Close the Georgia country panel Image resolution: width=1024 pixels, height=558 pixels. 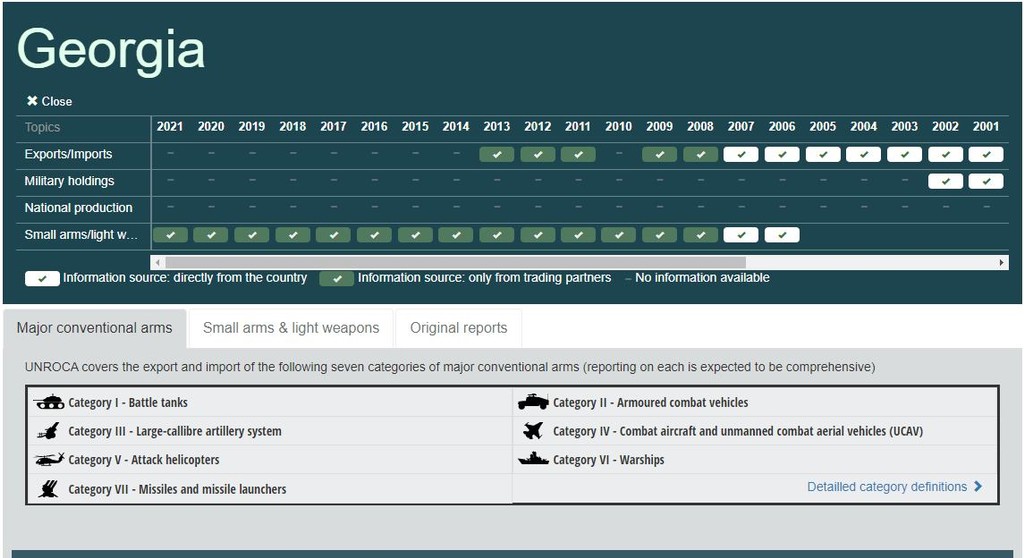[49, 101]
